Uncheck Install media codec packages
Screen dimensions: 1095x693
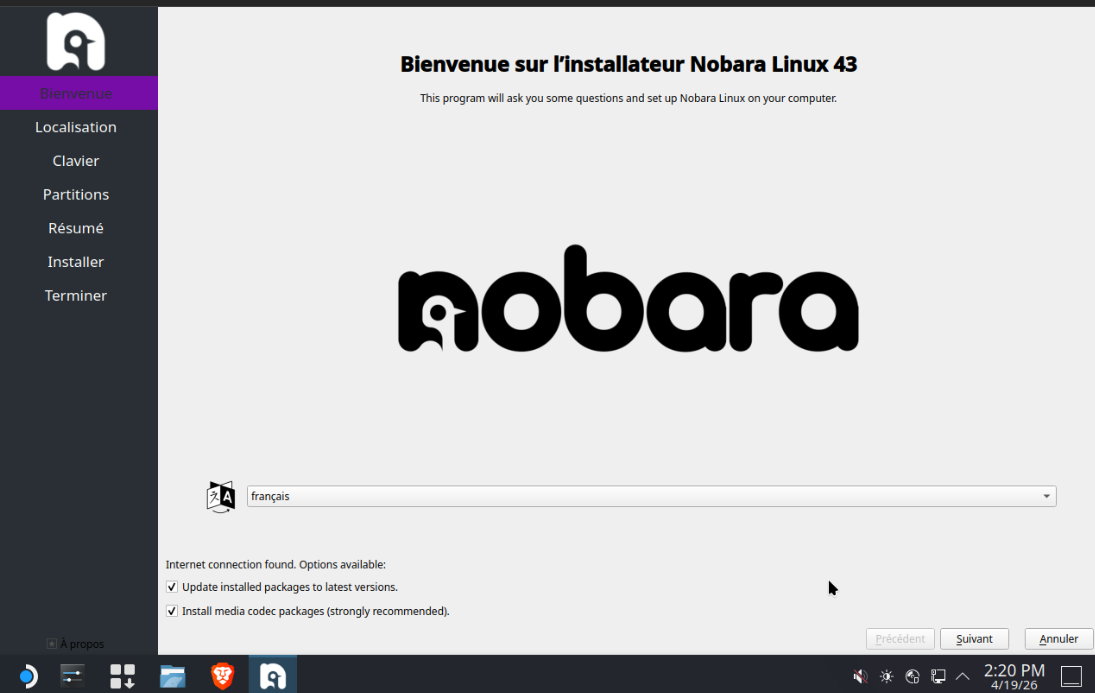(x=172, y=611)
